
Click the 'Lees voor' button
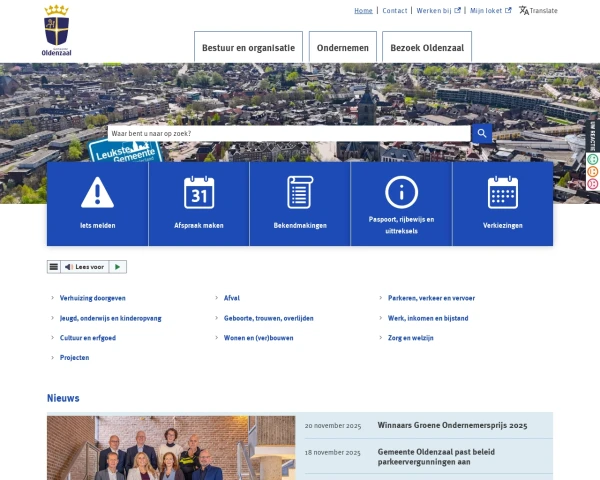click(x=84, y=267)
